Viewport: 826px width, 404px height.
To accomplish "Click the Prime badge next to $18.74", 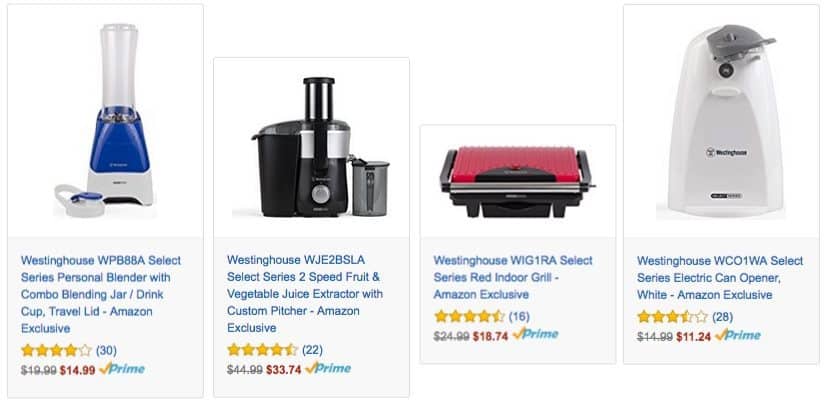I will click(x=535, y=335).
